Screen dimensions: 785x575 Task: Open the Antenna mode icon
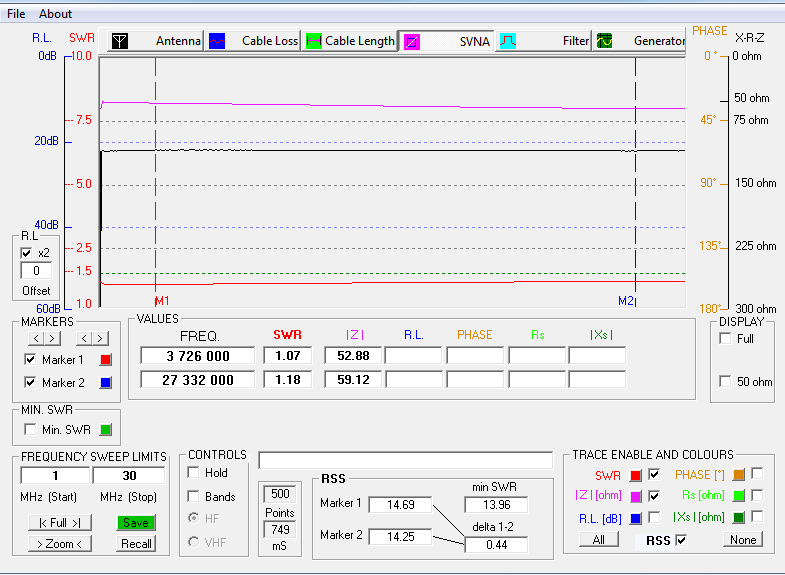[x=120, y=41]
